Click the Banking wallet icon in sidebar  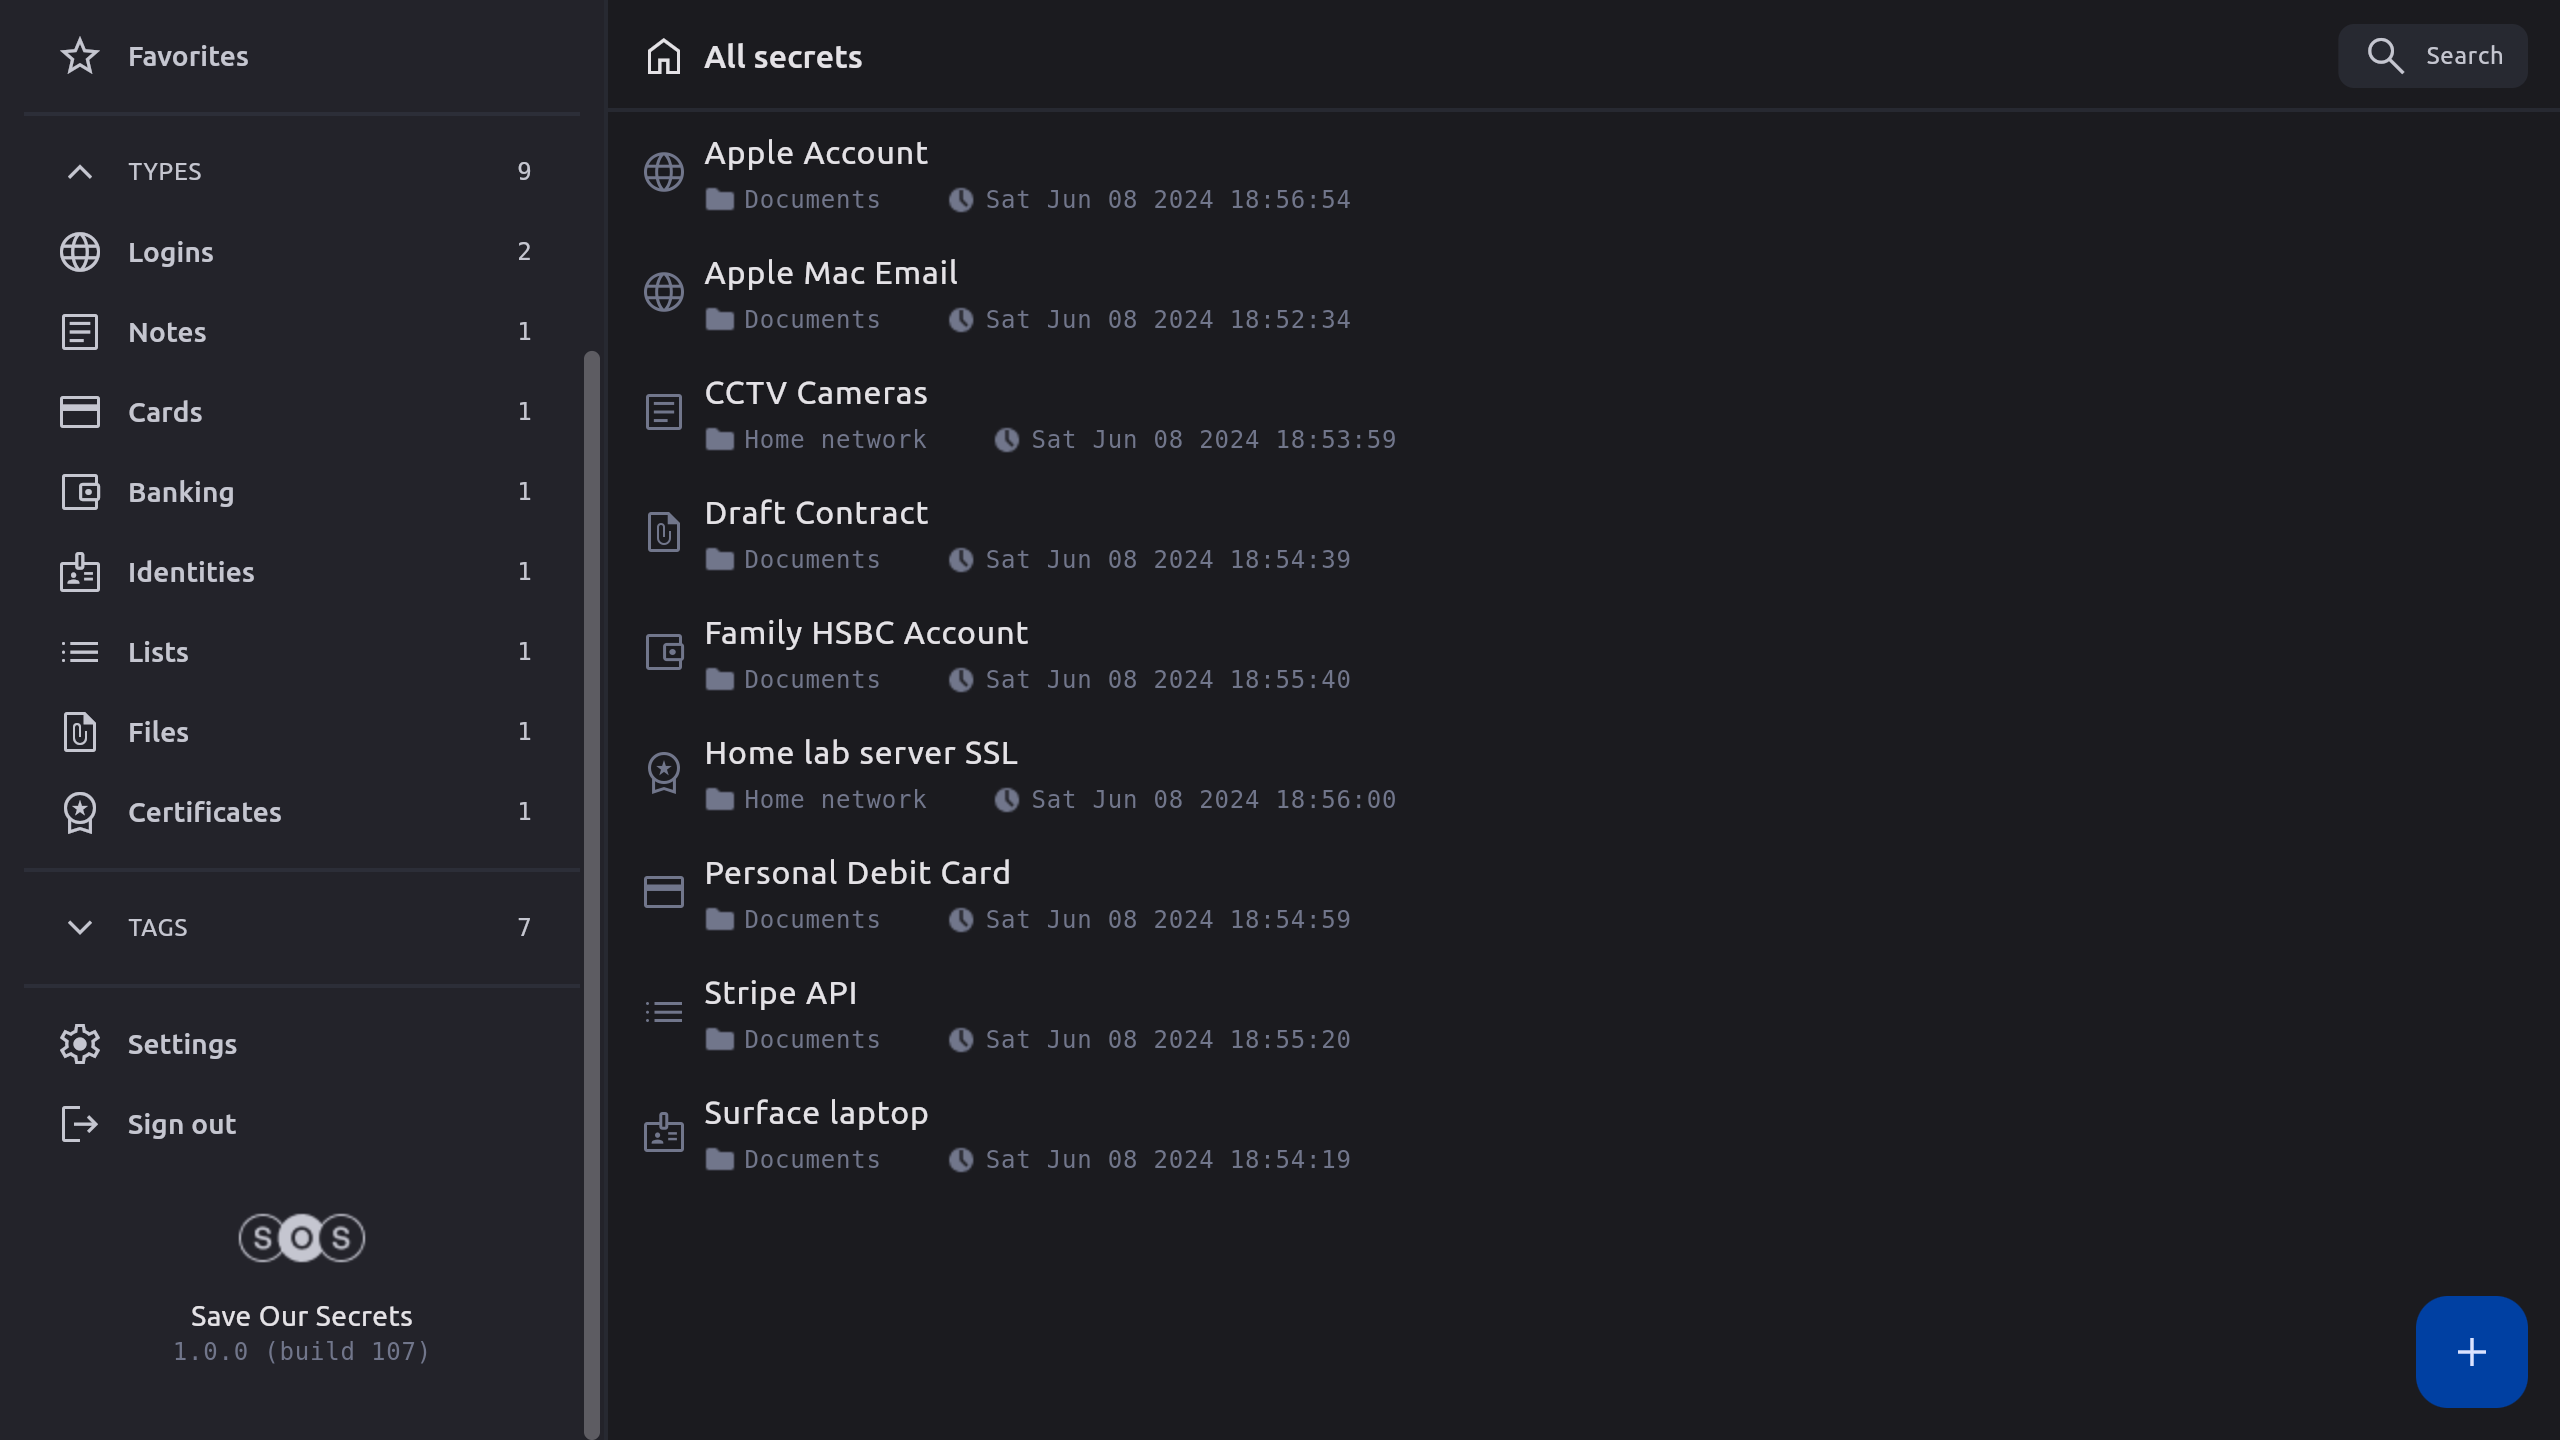tap(80, 492)
